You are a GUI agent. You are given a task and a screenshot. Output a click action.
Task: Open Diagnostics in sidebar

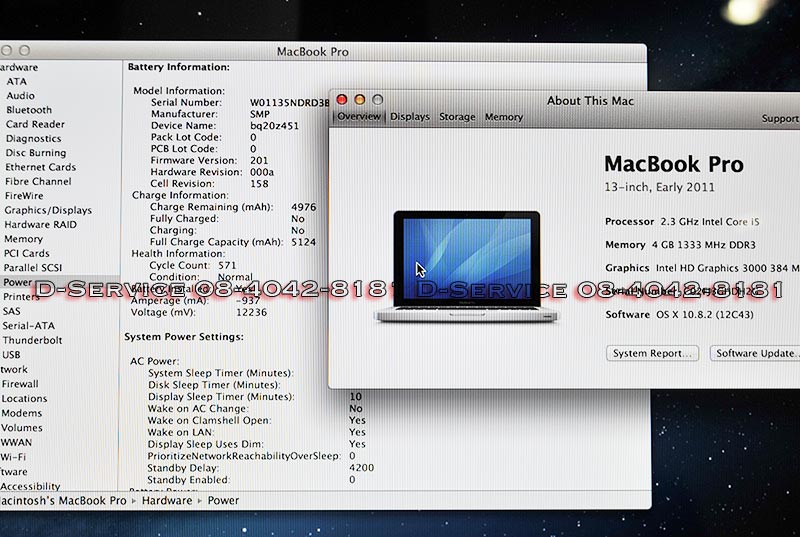pyautogui.click(x=33, y=139)
